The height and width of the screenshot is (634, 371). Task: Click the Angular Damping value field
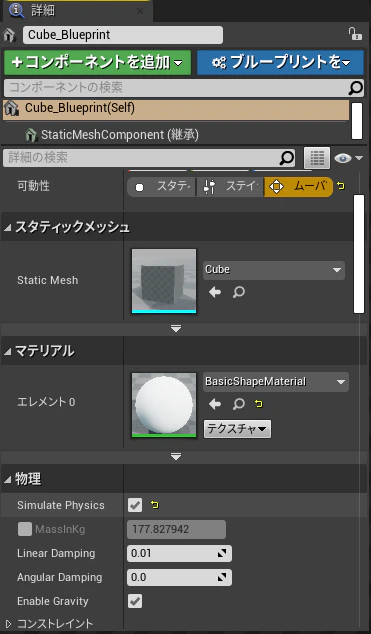point(179,577)
